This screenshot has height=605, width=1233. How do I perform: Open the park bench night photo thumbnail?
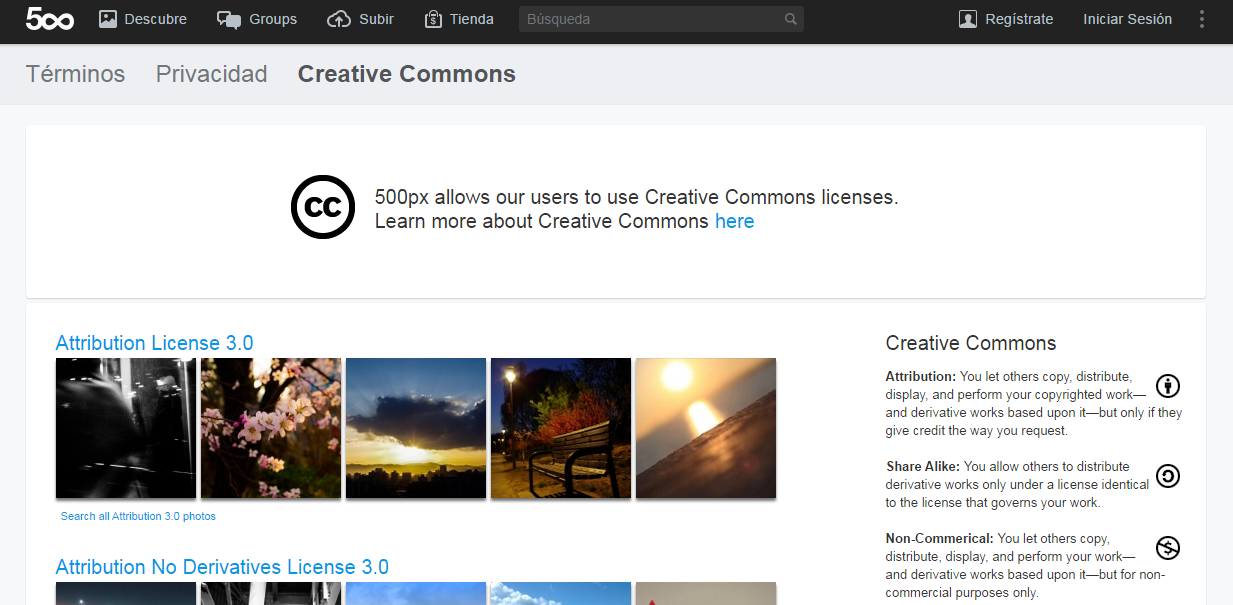pos(561,428)
